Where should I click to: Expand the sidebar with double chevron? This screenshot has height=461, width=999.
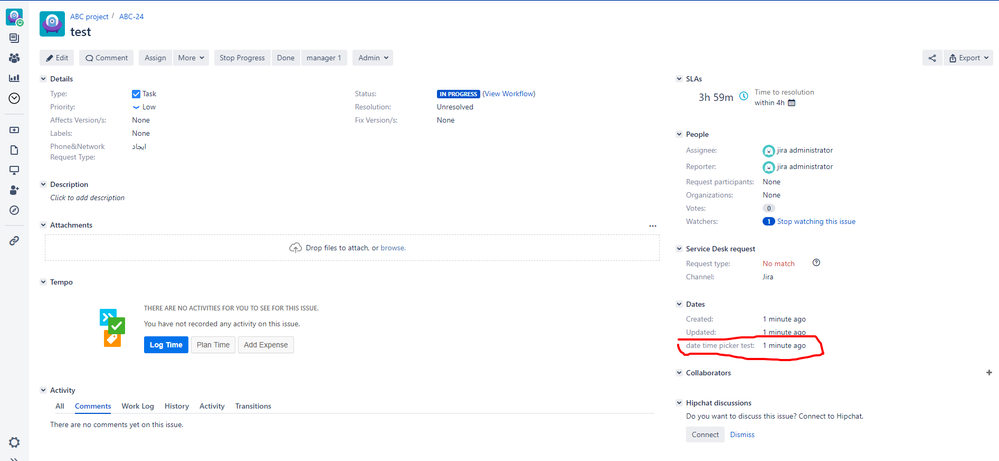[14, 458]
